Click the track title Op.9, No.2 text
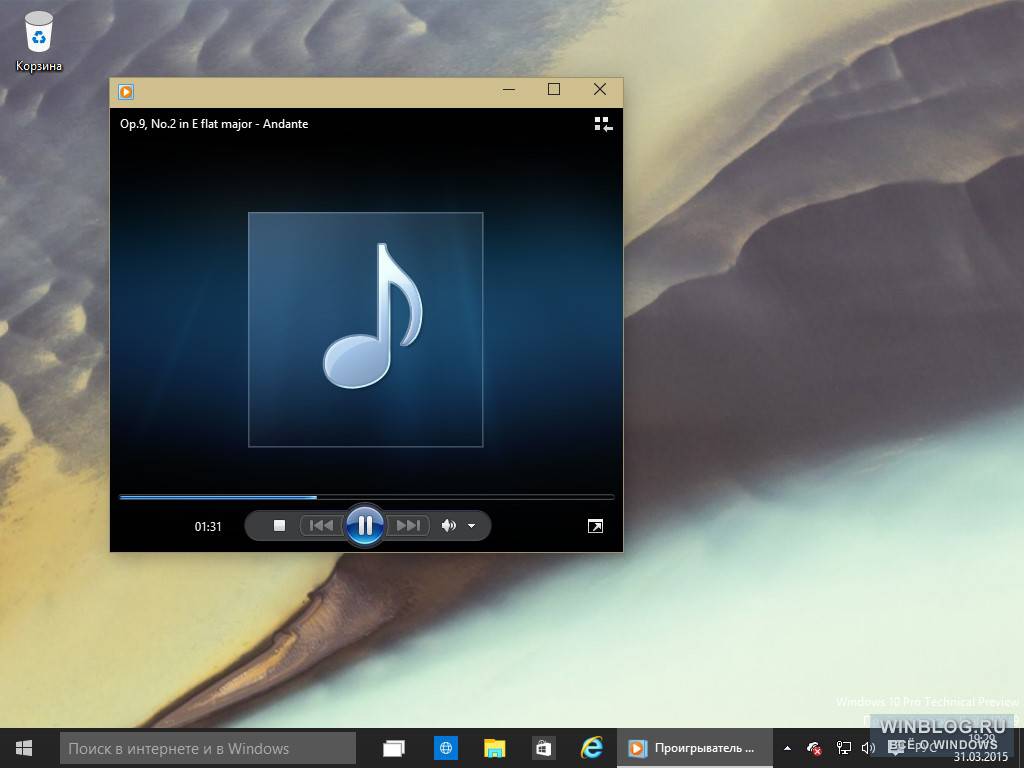The image size is (1024, 768). 214,124
